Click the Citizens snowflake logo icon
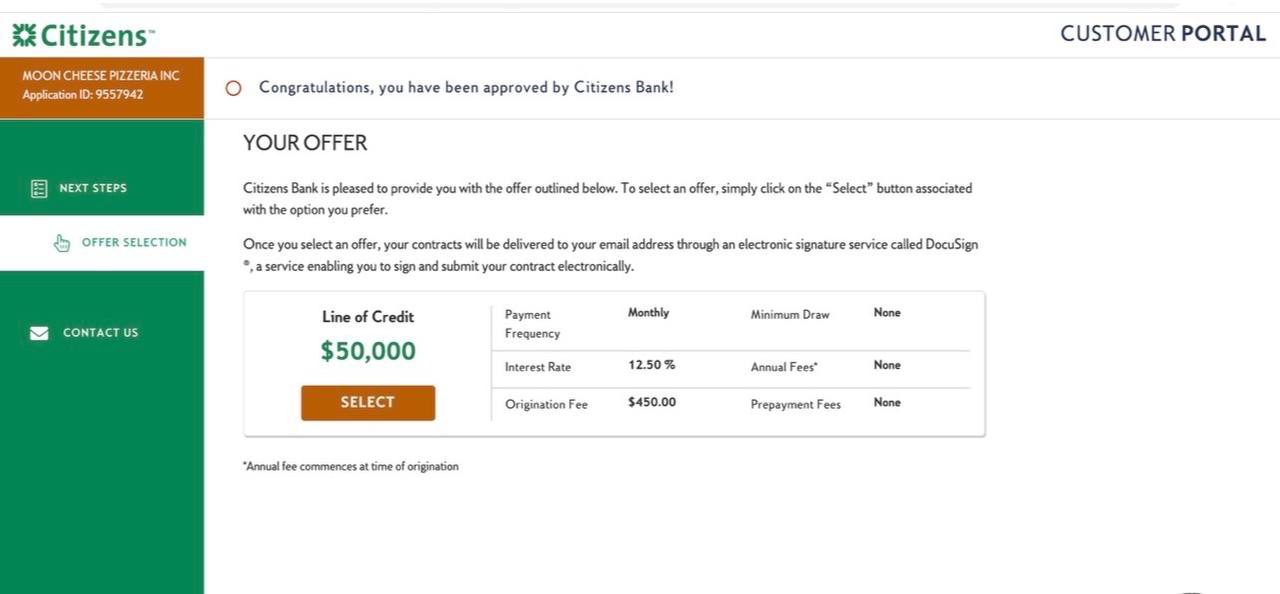The width and height of the screenshot is (1280, 594). 24,35
